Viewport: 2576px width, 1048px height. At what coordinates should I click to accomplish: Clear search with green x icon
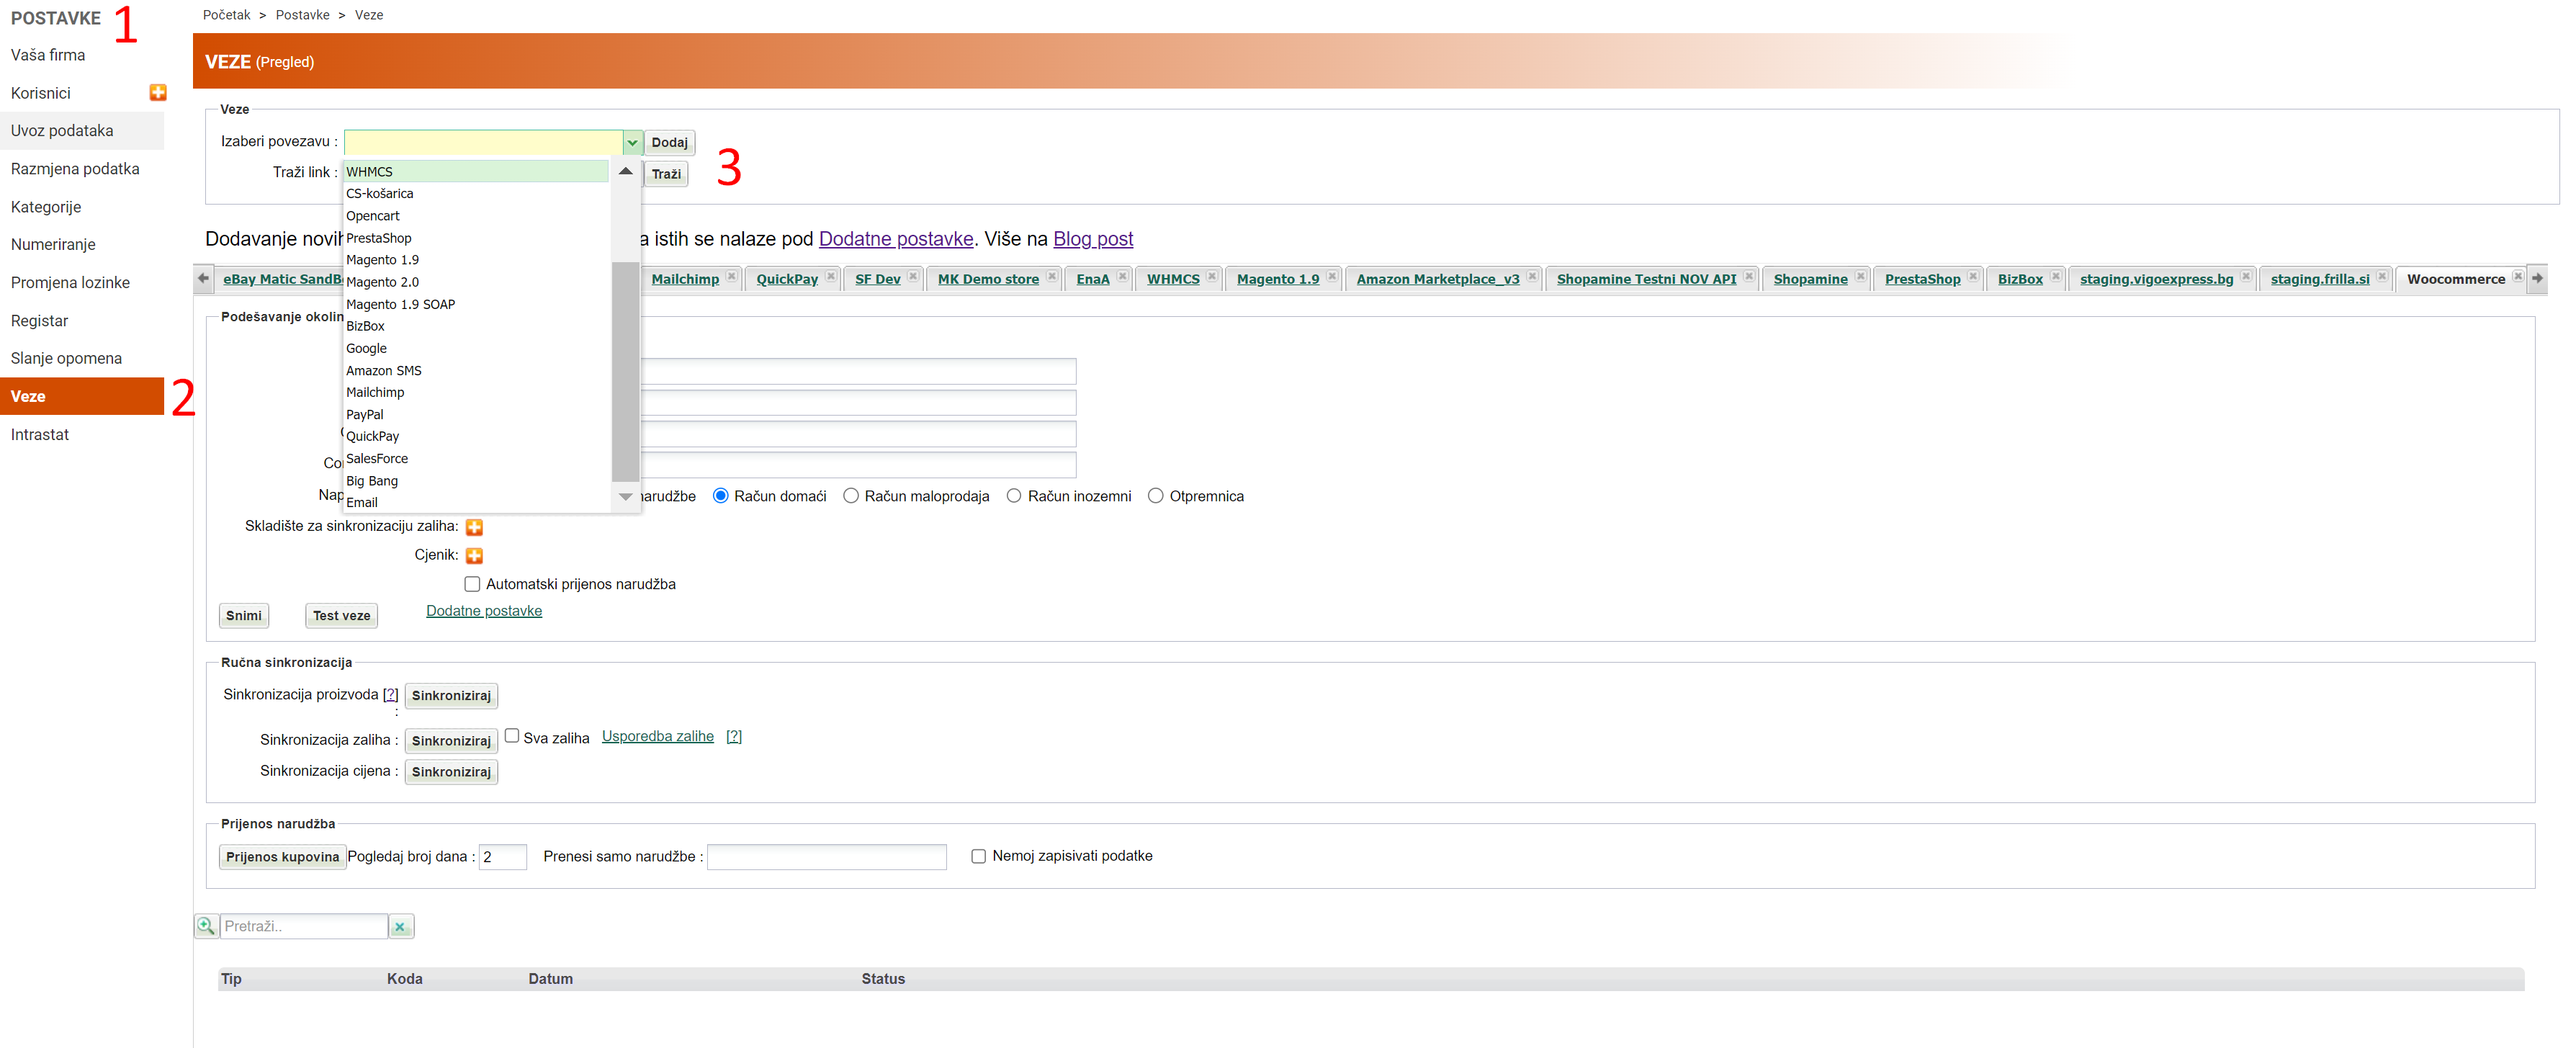click(400, 927)
